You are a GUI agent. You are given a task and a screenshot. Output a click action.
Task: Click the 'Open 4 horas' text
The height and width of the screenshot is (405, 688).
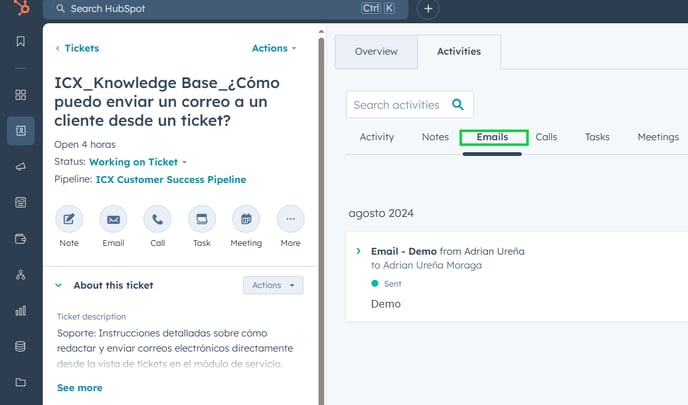85,144
